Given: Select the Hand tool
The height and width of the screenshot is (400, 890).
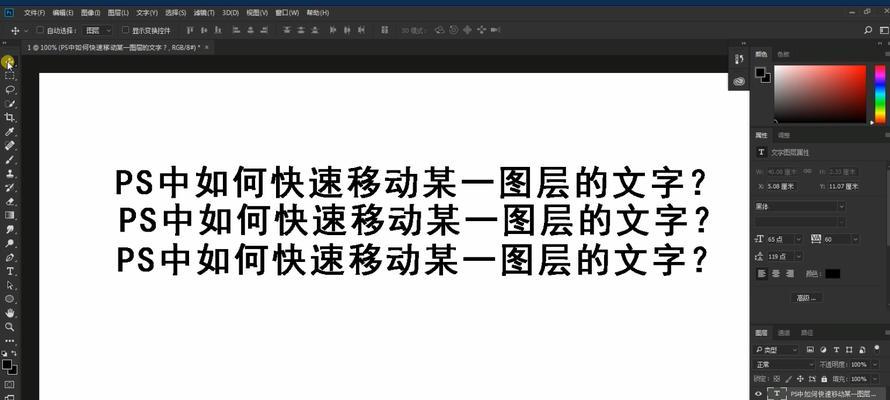Looking at the screenshot, I should coord(10,313).
